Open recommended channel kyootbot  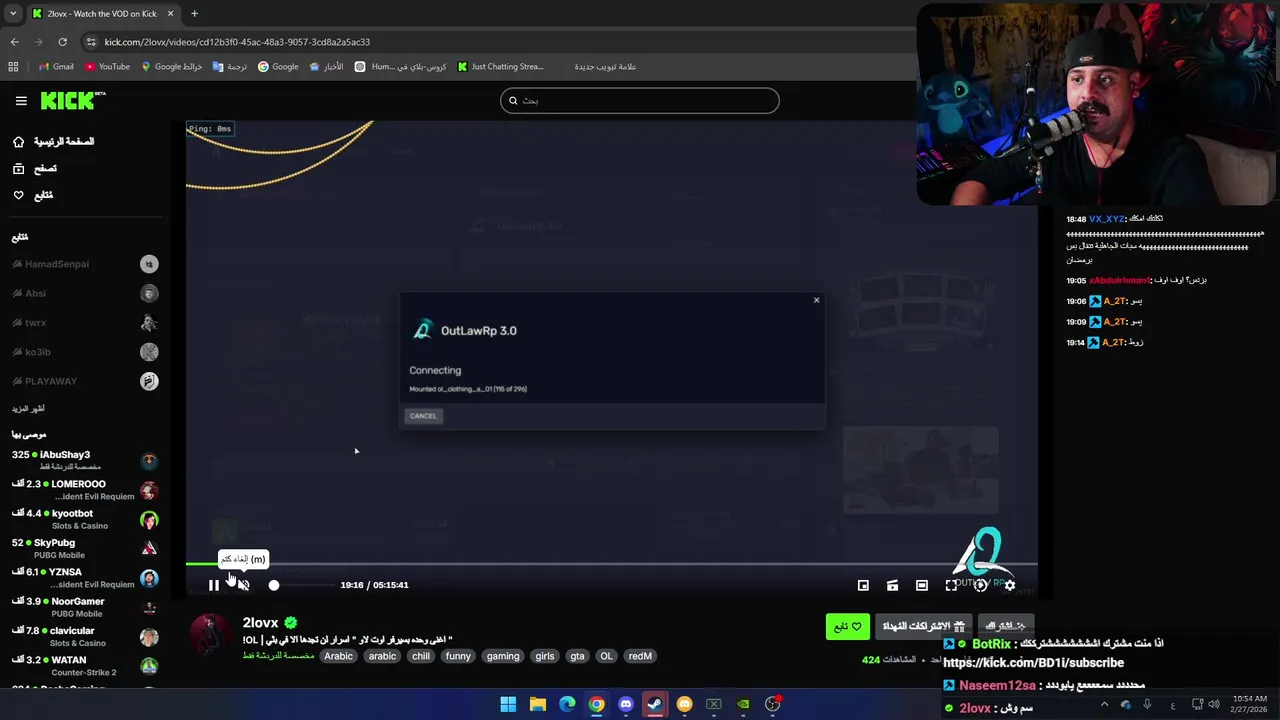click(85, 519)
